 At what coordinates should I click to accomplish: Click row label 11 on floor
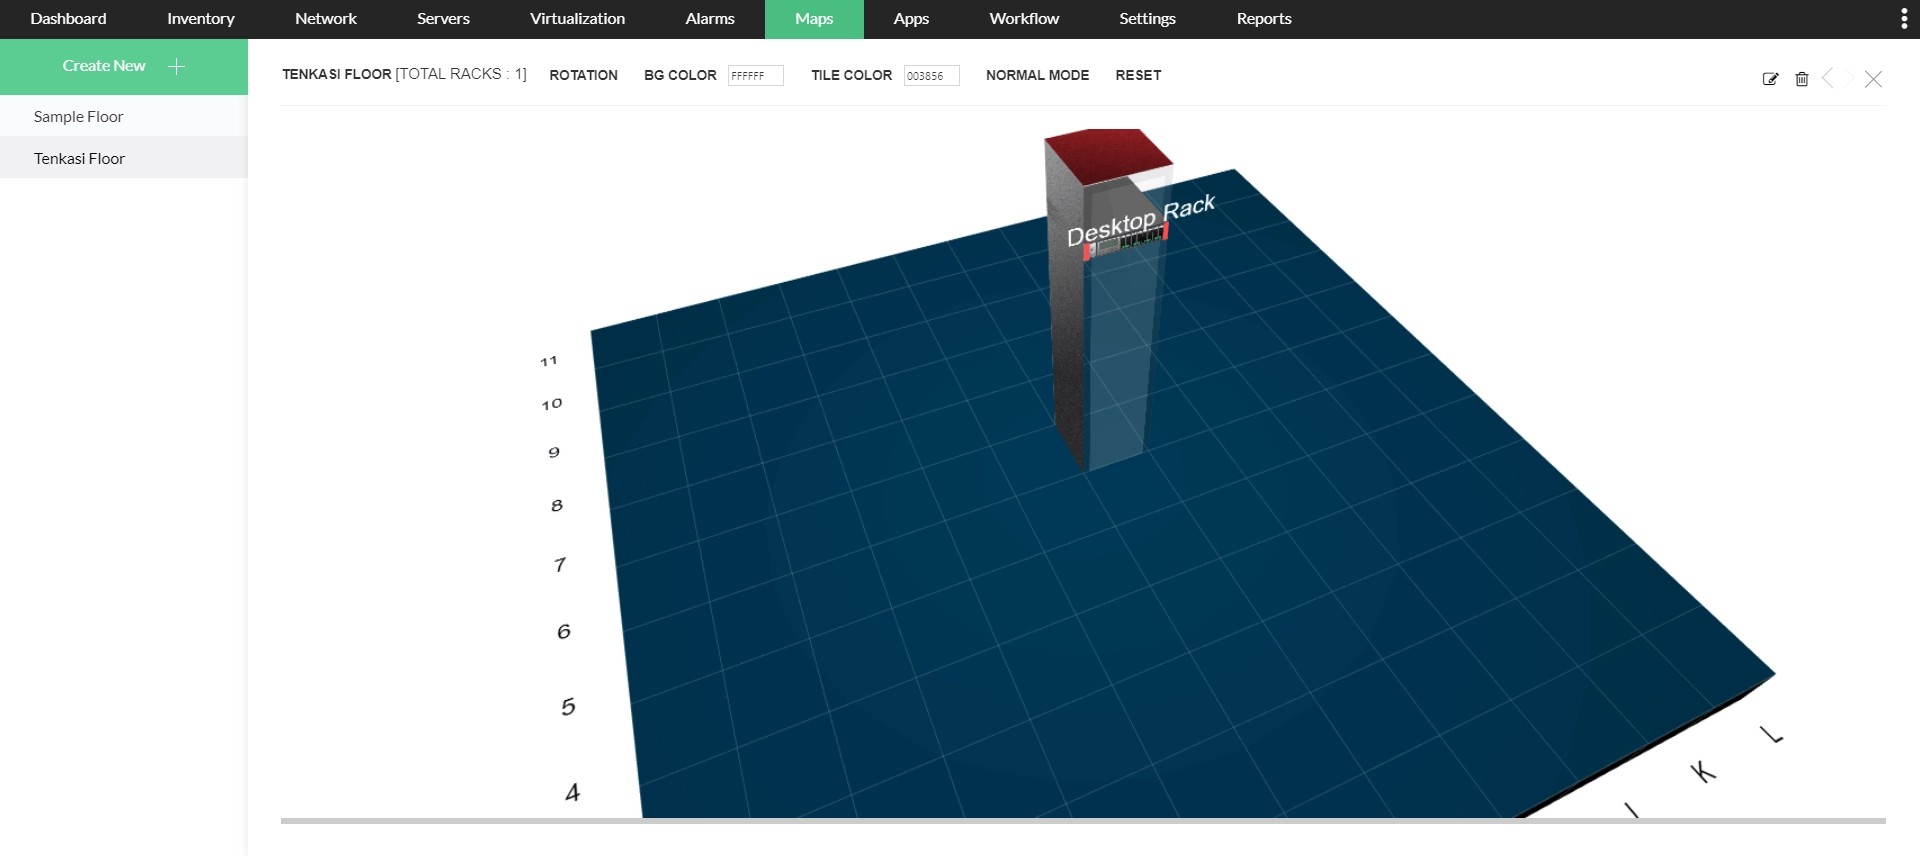coord(548,361)
